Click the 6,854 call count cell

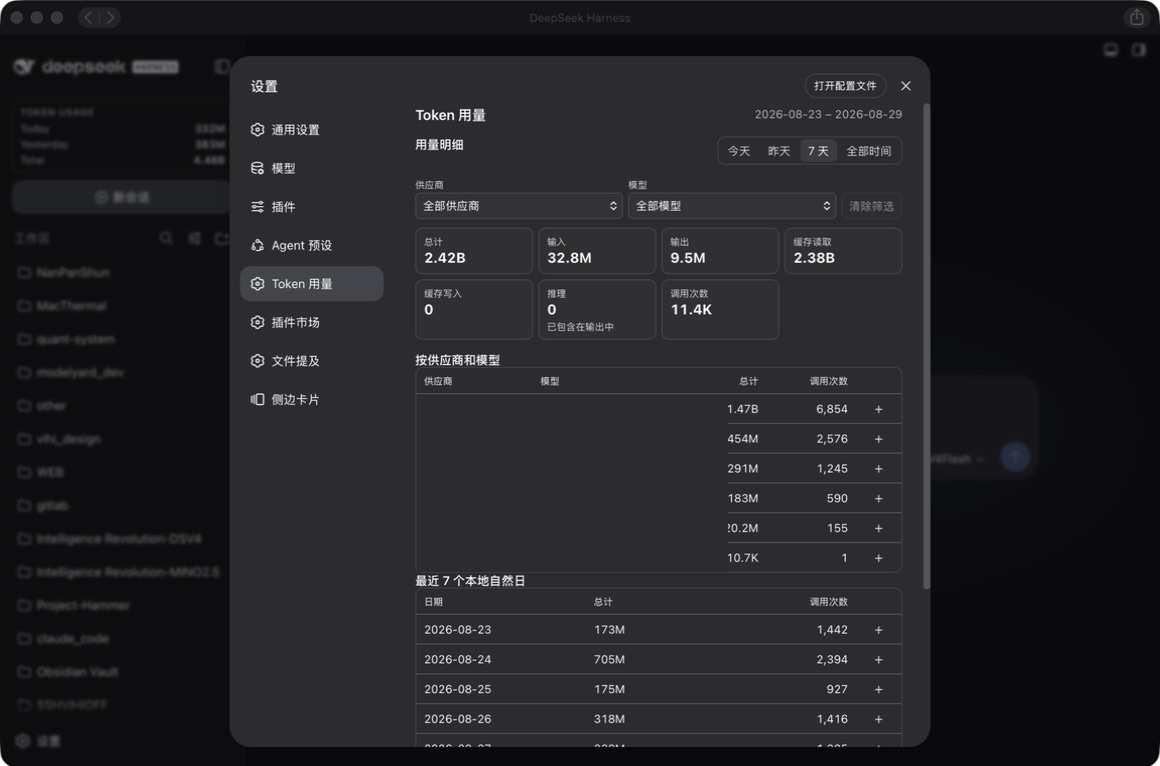(x=832, y=409)
